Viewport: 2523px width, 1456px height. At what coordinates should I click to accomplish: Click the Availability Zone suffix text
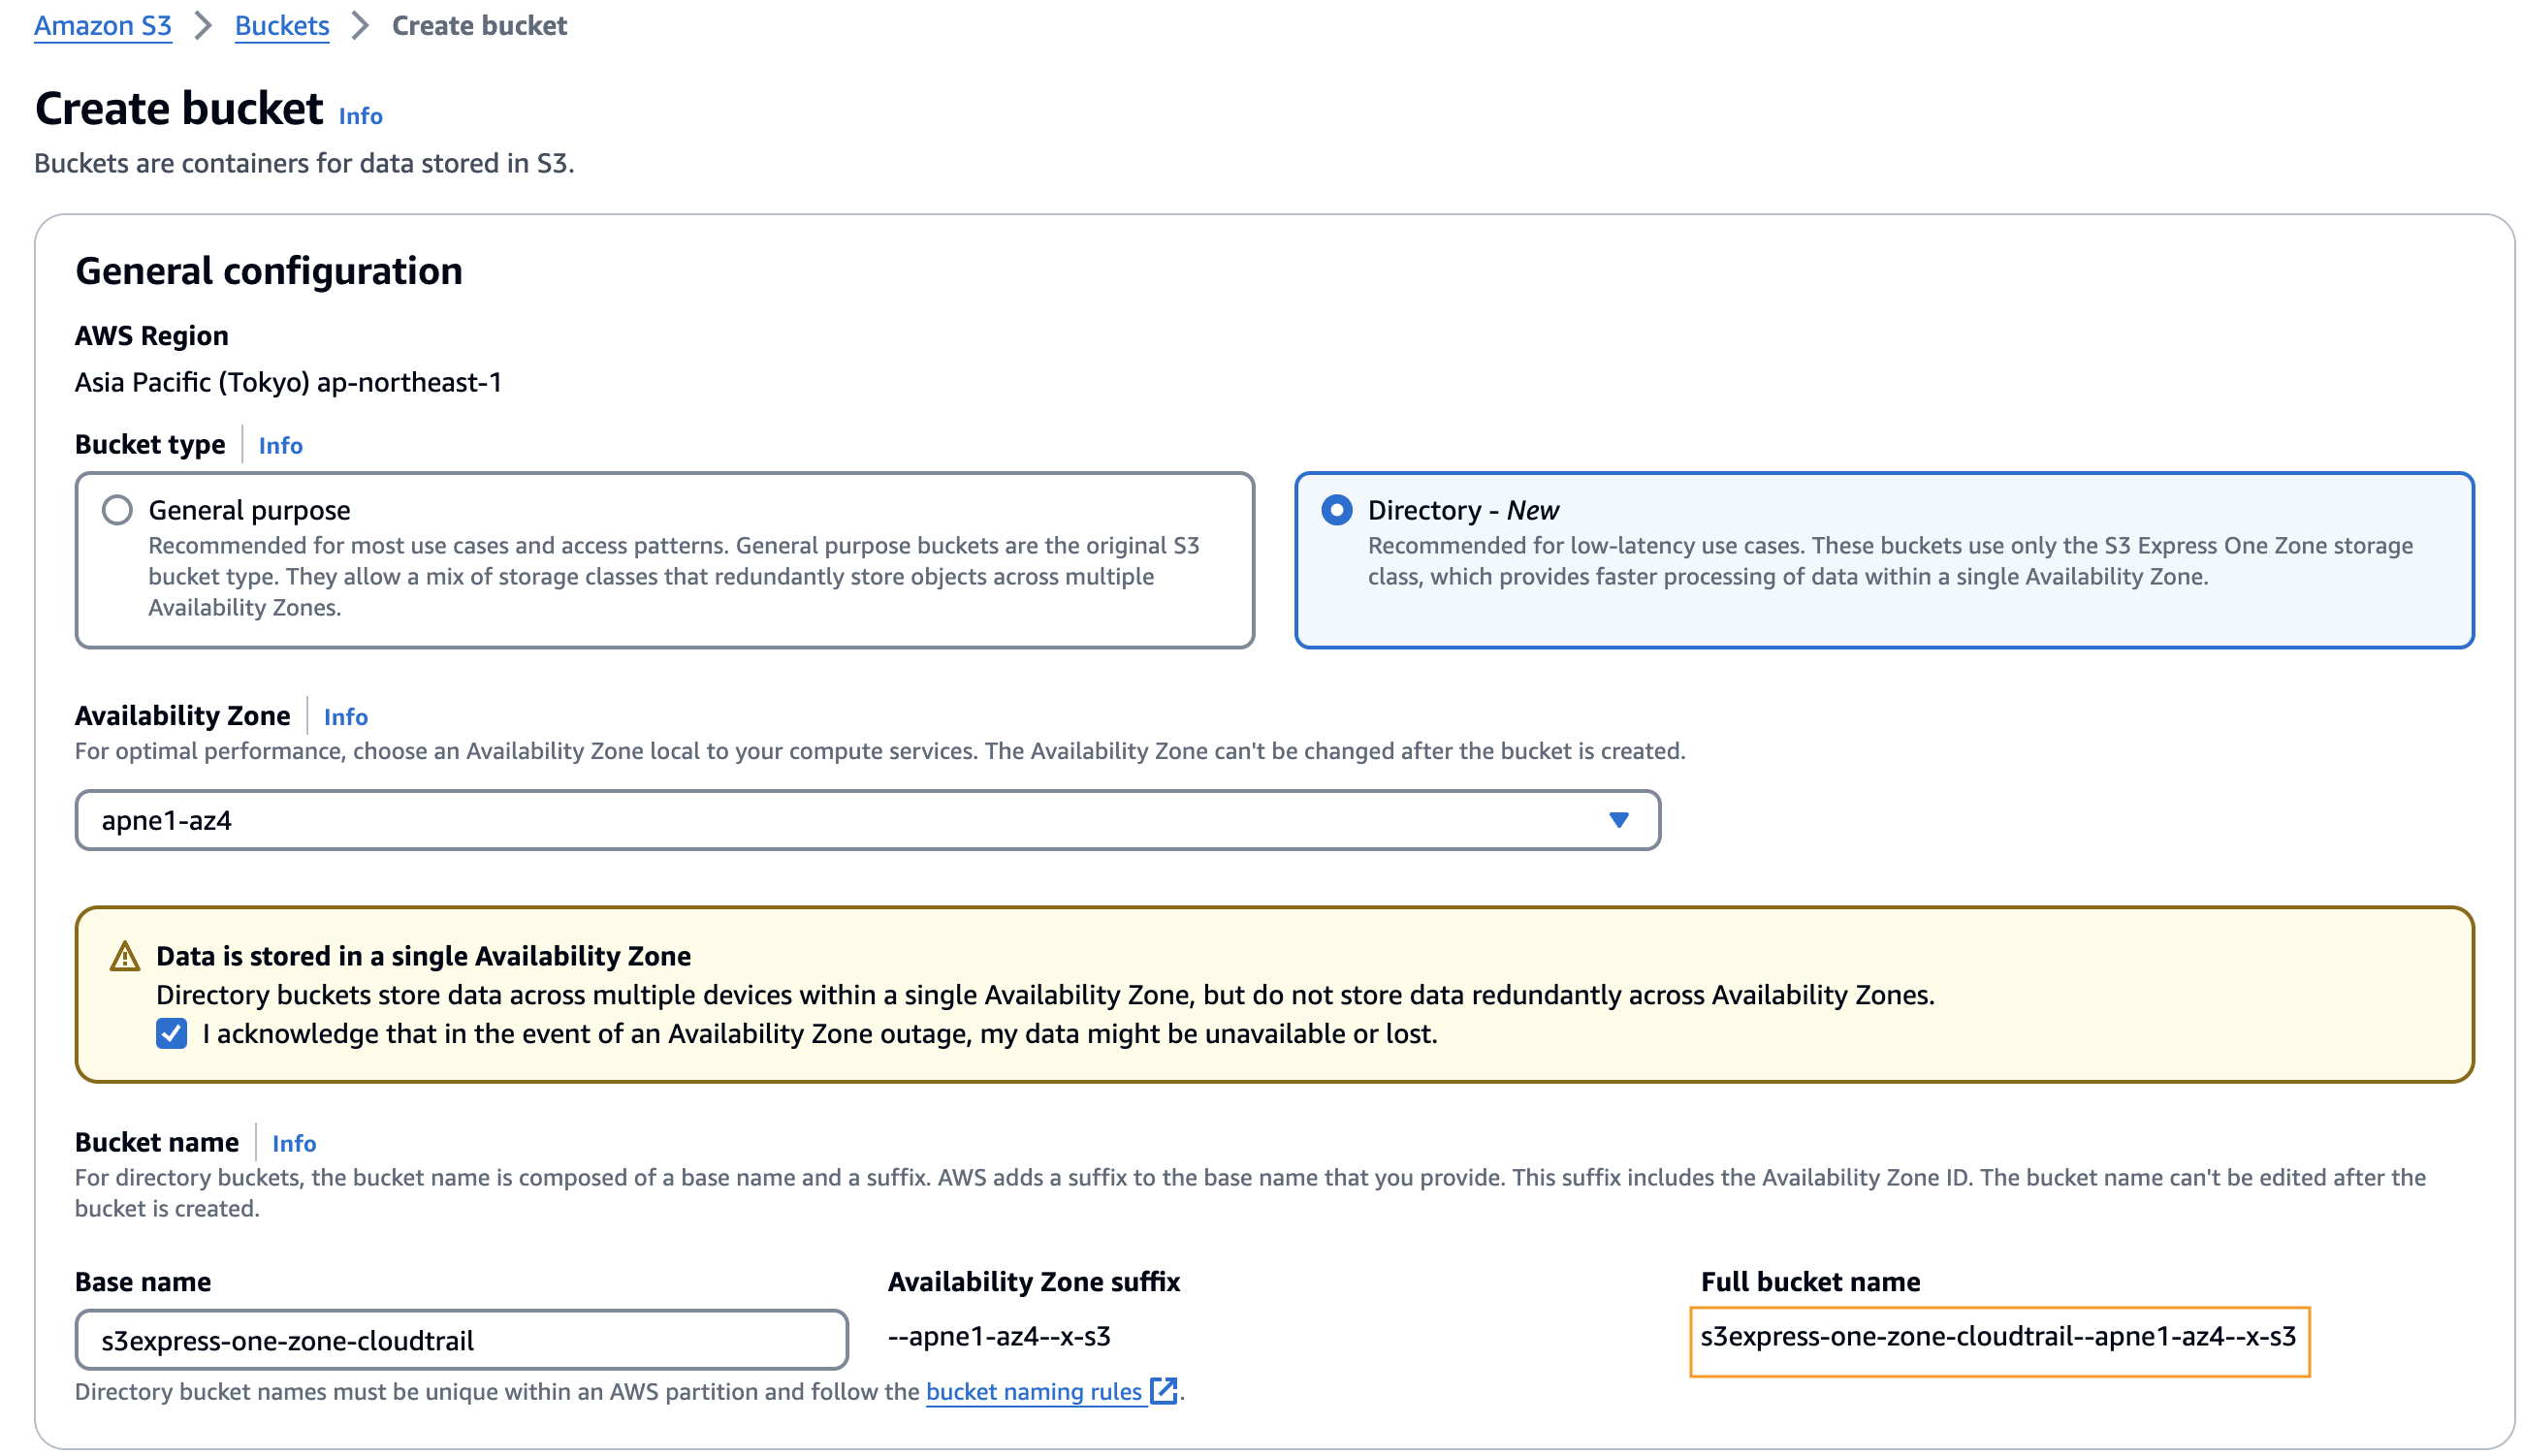tap(999, 1337)
